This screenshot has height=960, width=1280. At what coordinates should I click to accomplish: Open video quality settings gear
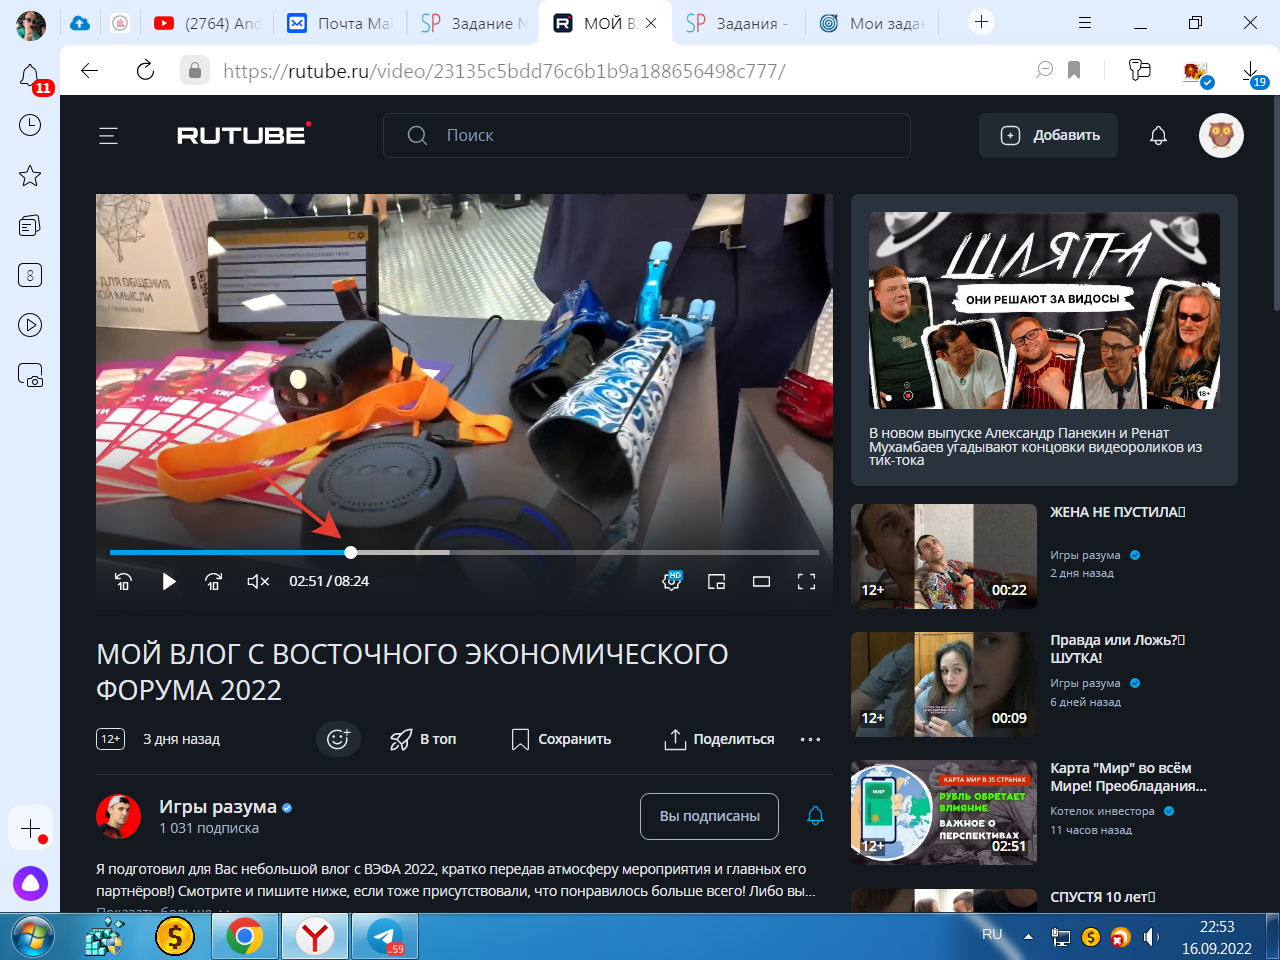click(672, 581)
